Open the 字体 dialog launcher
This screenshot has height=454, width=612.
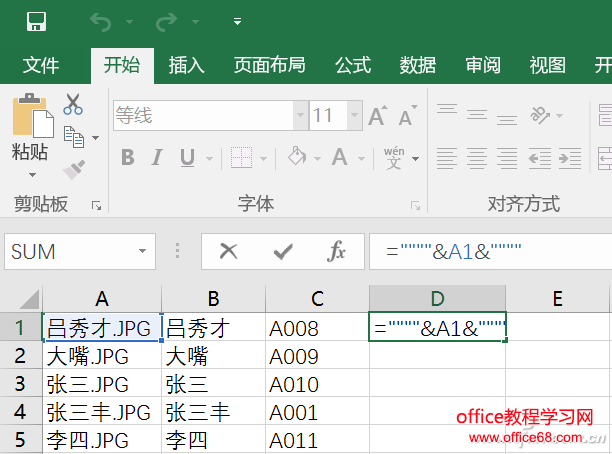point(415,206)
